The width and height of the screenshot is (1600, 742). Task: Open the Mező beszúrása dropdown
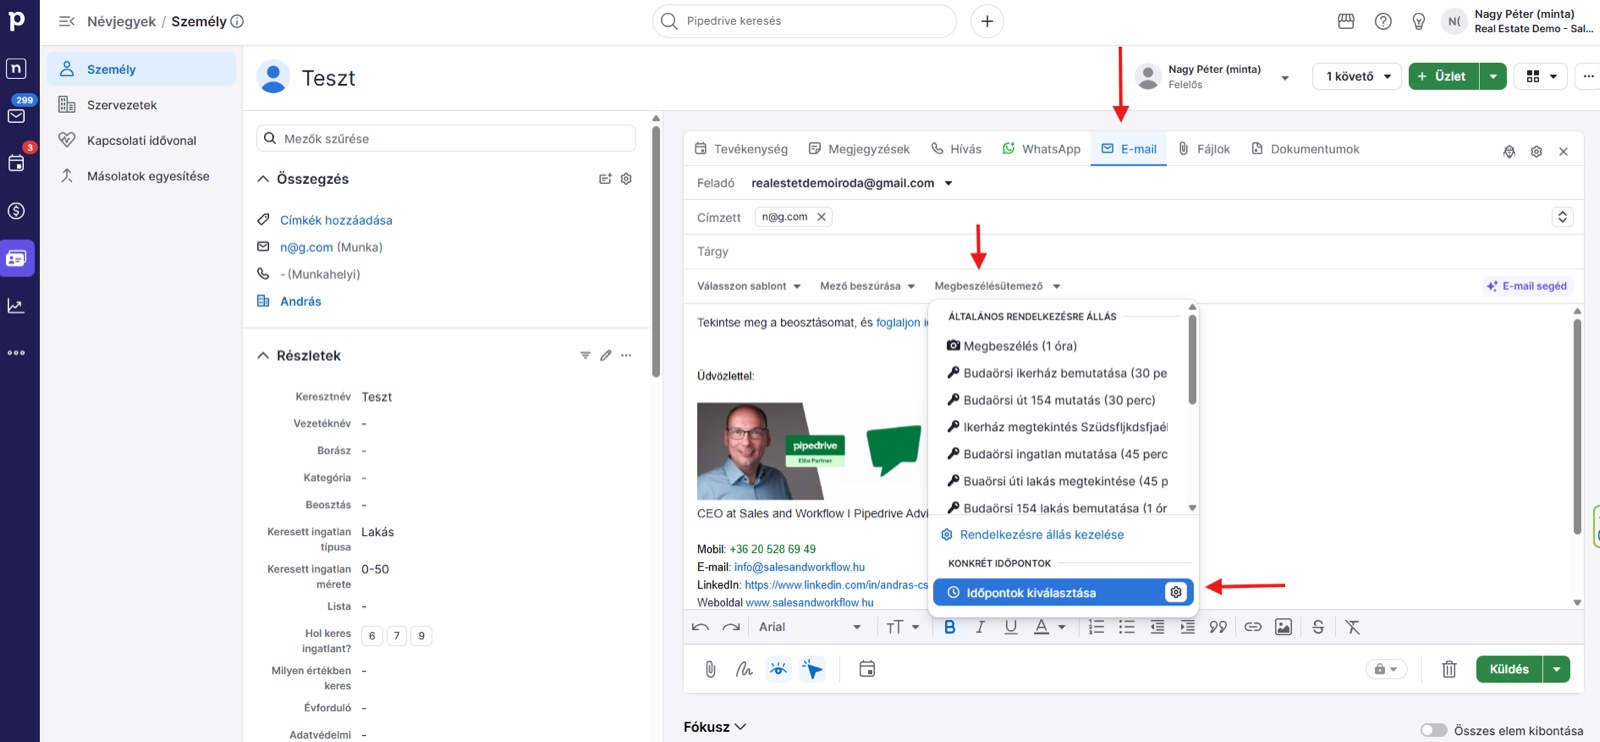867,286
